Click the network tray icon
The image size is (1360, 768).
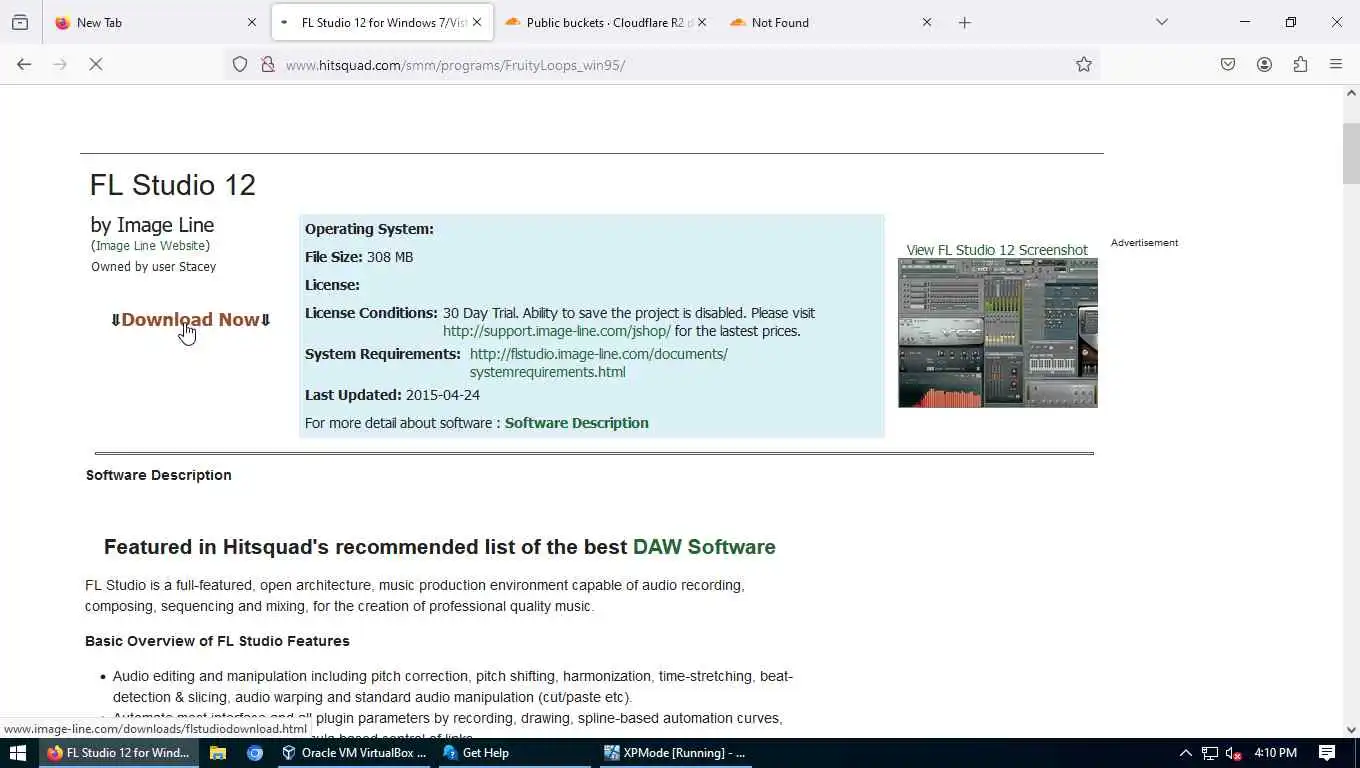pyautogui.click(x=1210, y=753)
